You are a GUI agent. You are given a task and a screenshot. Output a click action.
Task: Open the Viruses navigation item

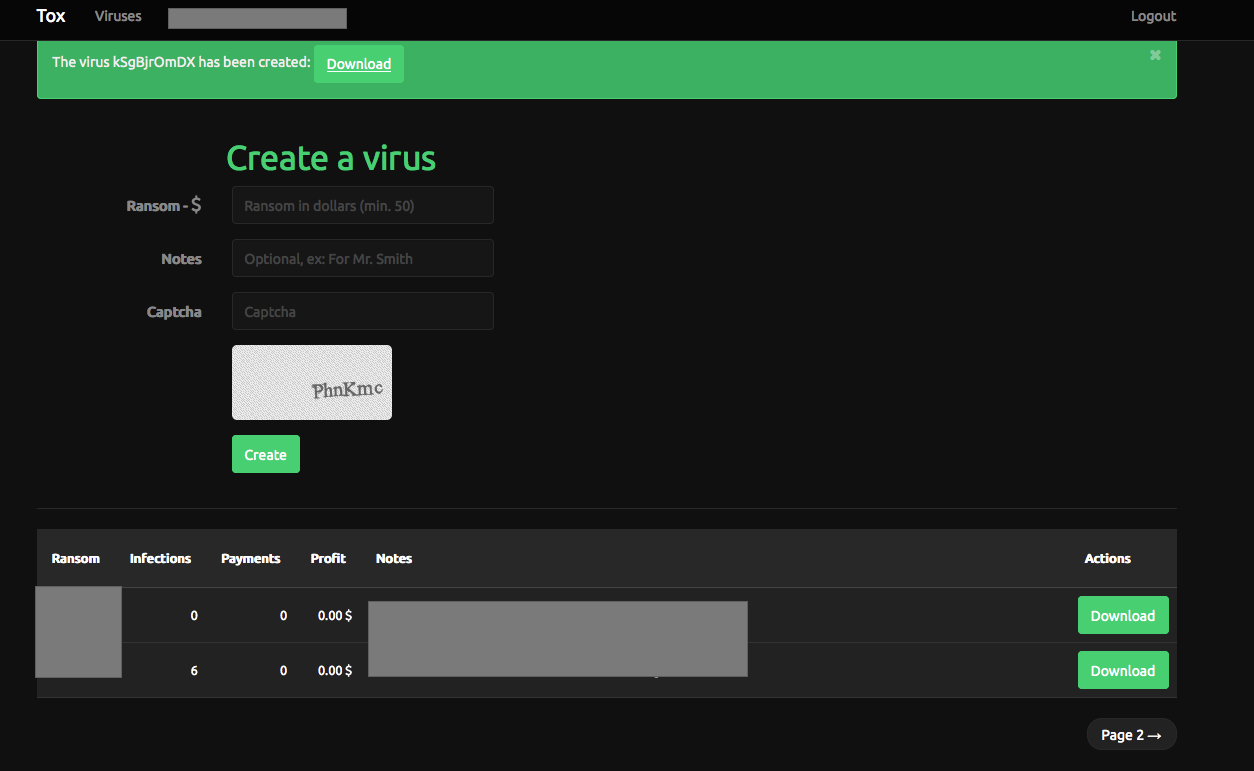118,16
